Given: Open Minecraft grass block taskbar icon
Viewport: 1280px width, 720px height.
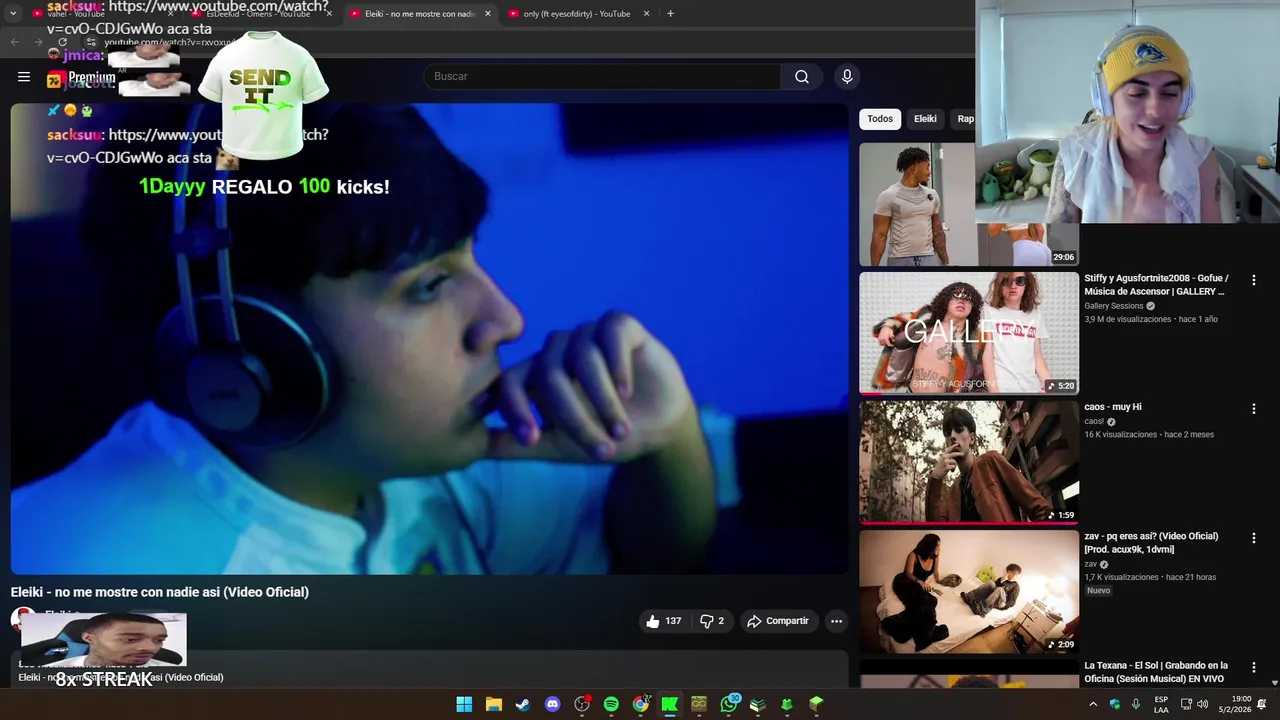Looking at the screenshot, I should [x=816, y=704].
